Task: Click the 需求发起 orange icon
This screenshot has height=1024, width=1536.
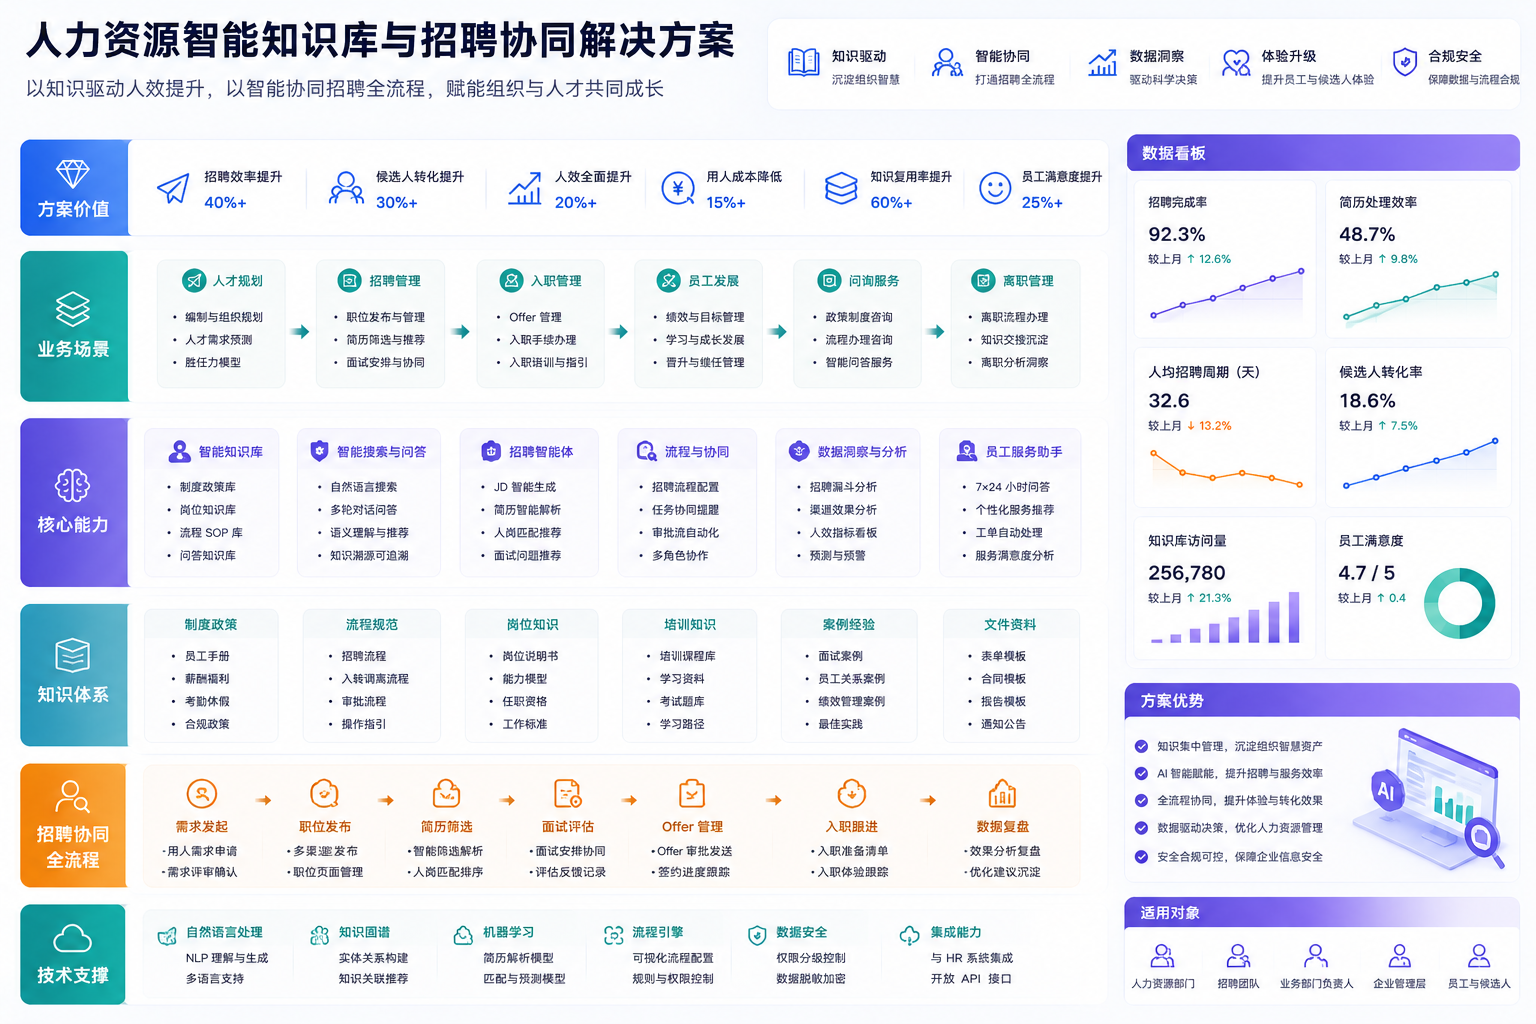Action: pyautogui.click(x=202, y=794)
